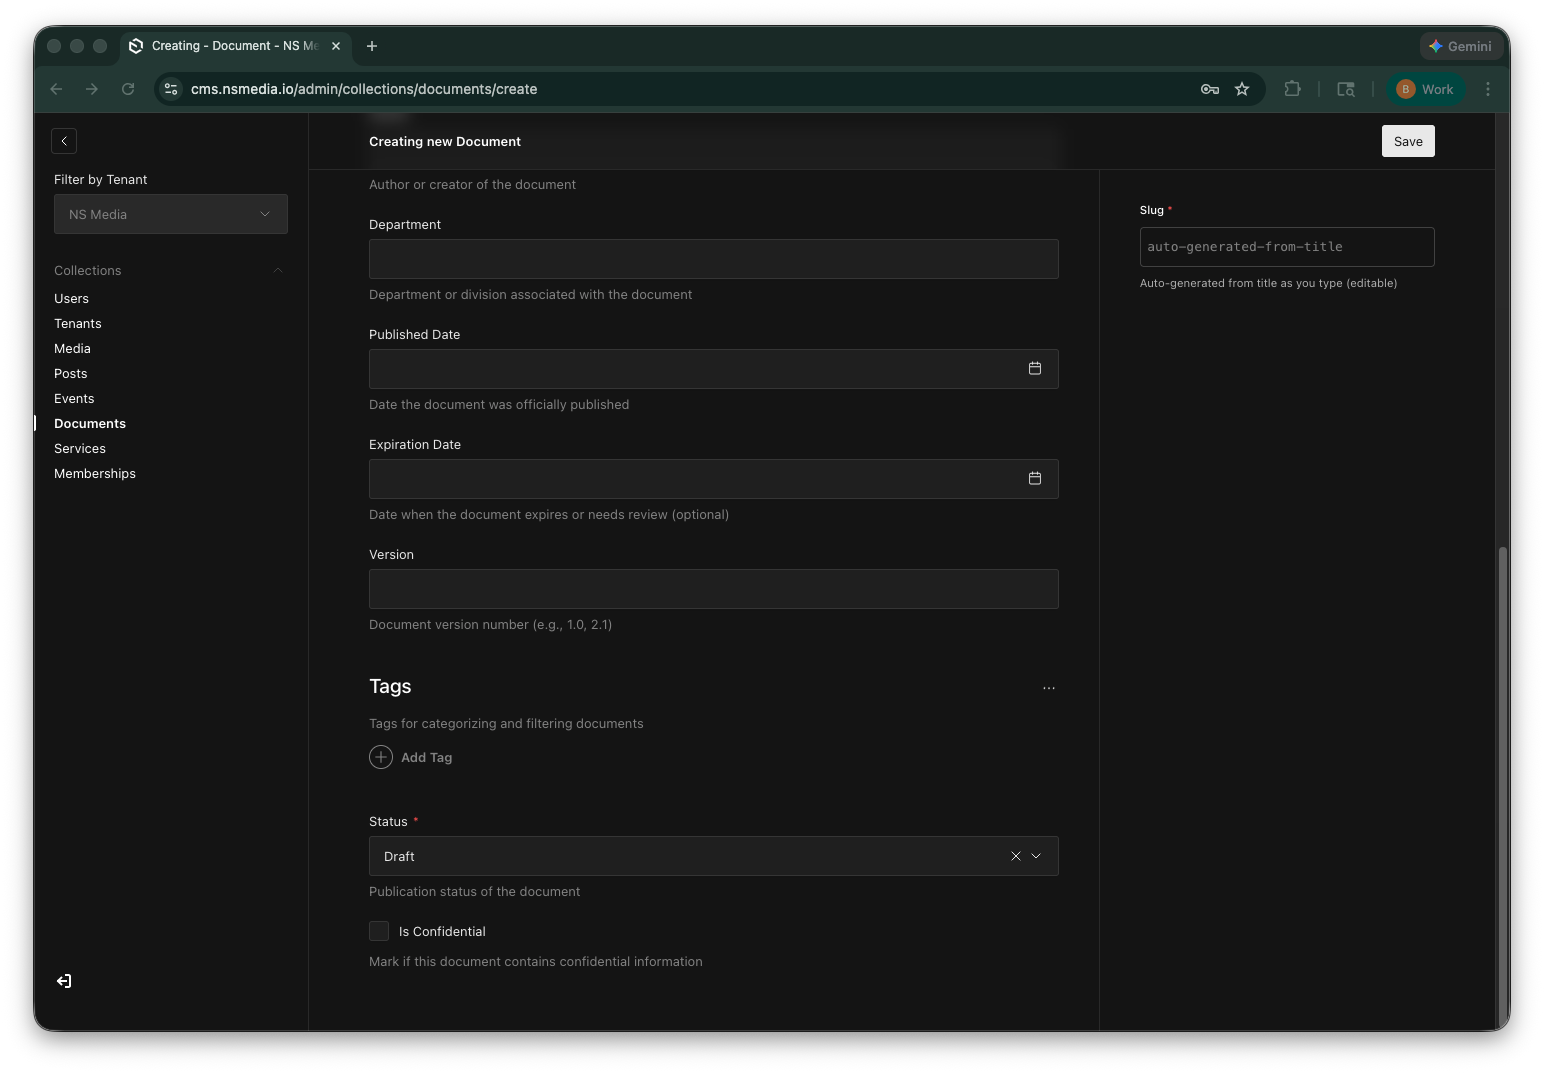Click the Add Tag label
The width and height of the screenshot is (1544, 1073).
(x=427, y=757)
